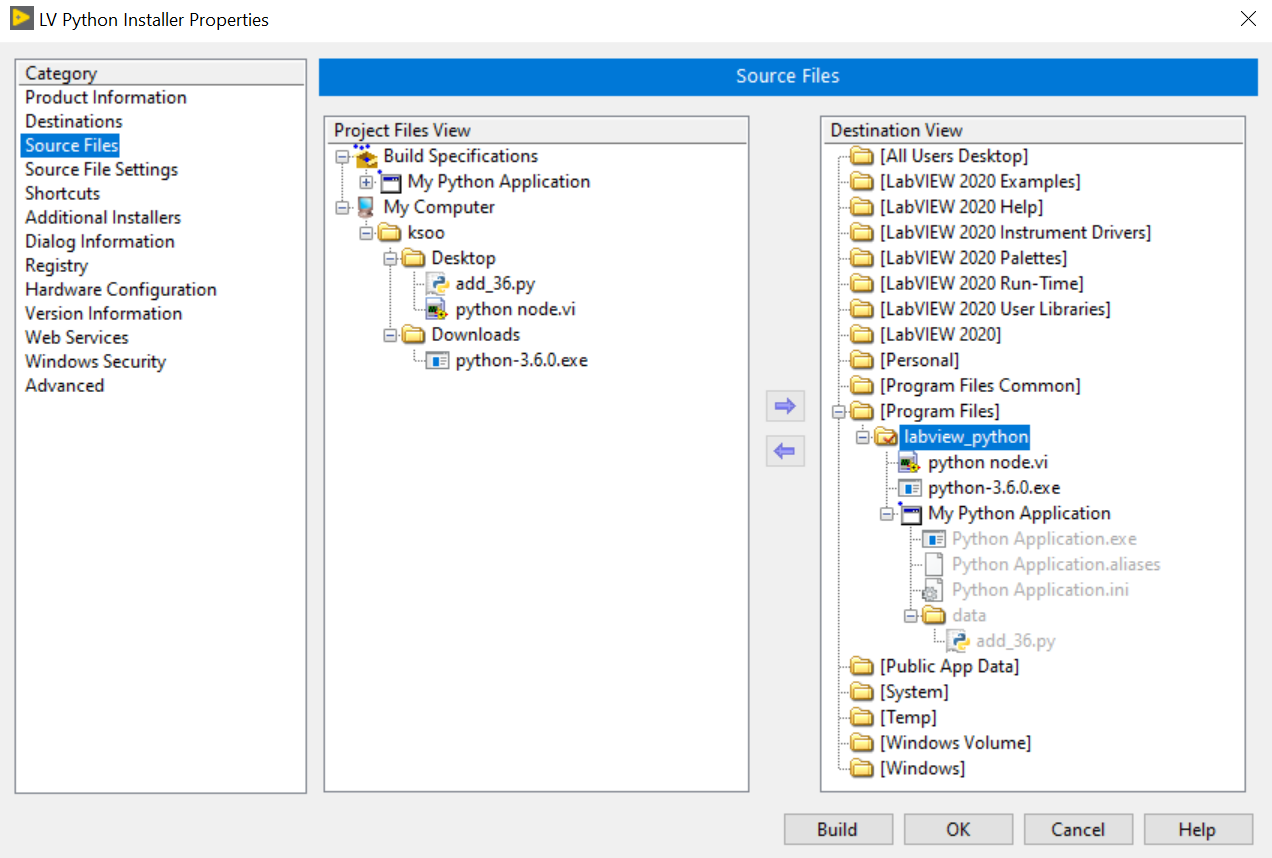Select the [Public App Data] text
Image resolution: width=1272 pixels, height=858 pixels.
point(949,666)
